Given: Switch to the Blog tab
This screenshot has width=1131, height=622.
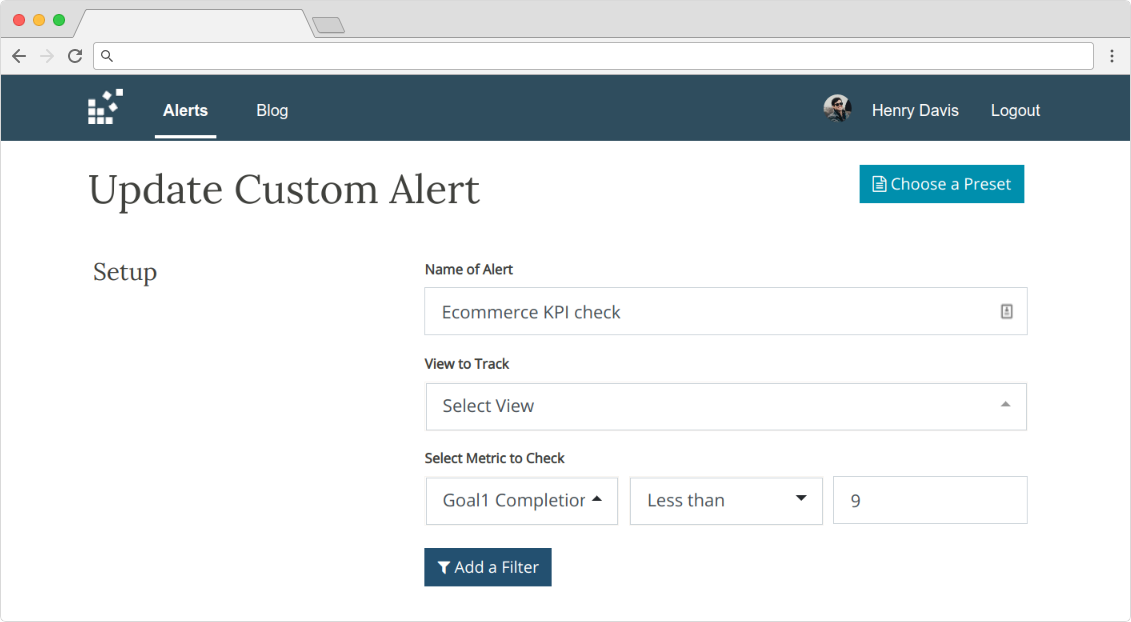Looking at the screenshot, I should 272,110.
